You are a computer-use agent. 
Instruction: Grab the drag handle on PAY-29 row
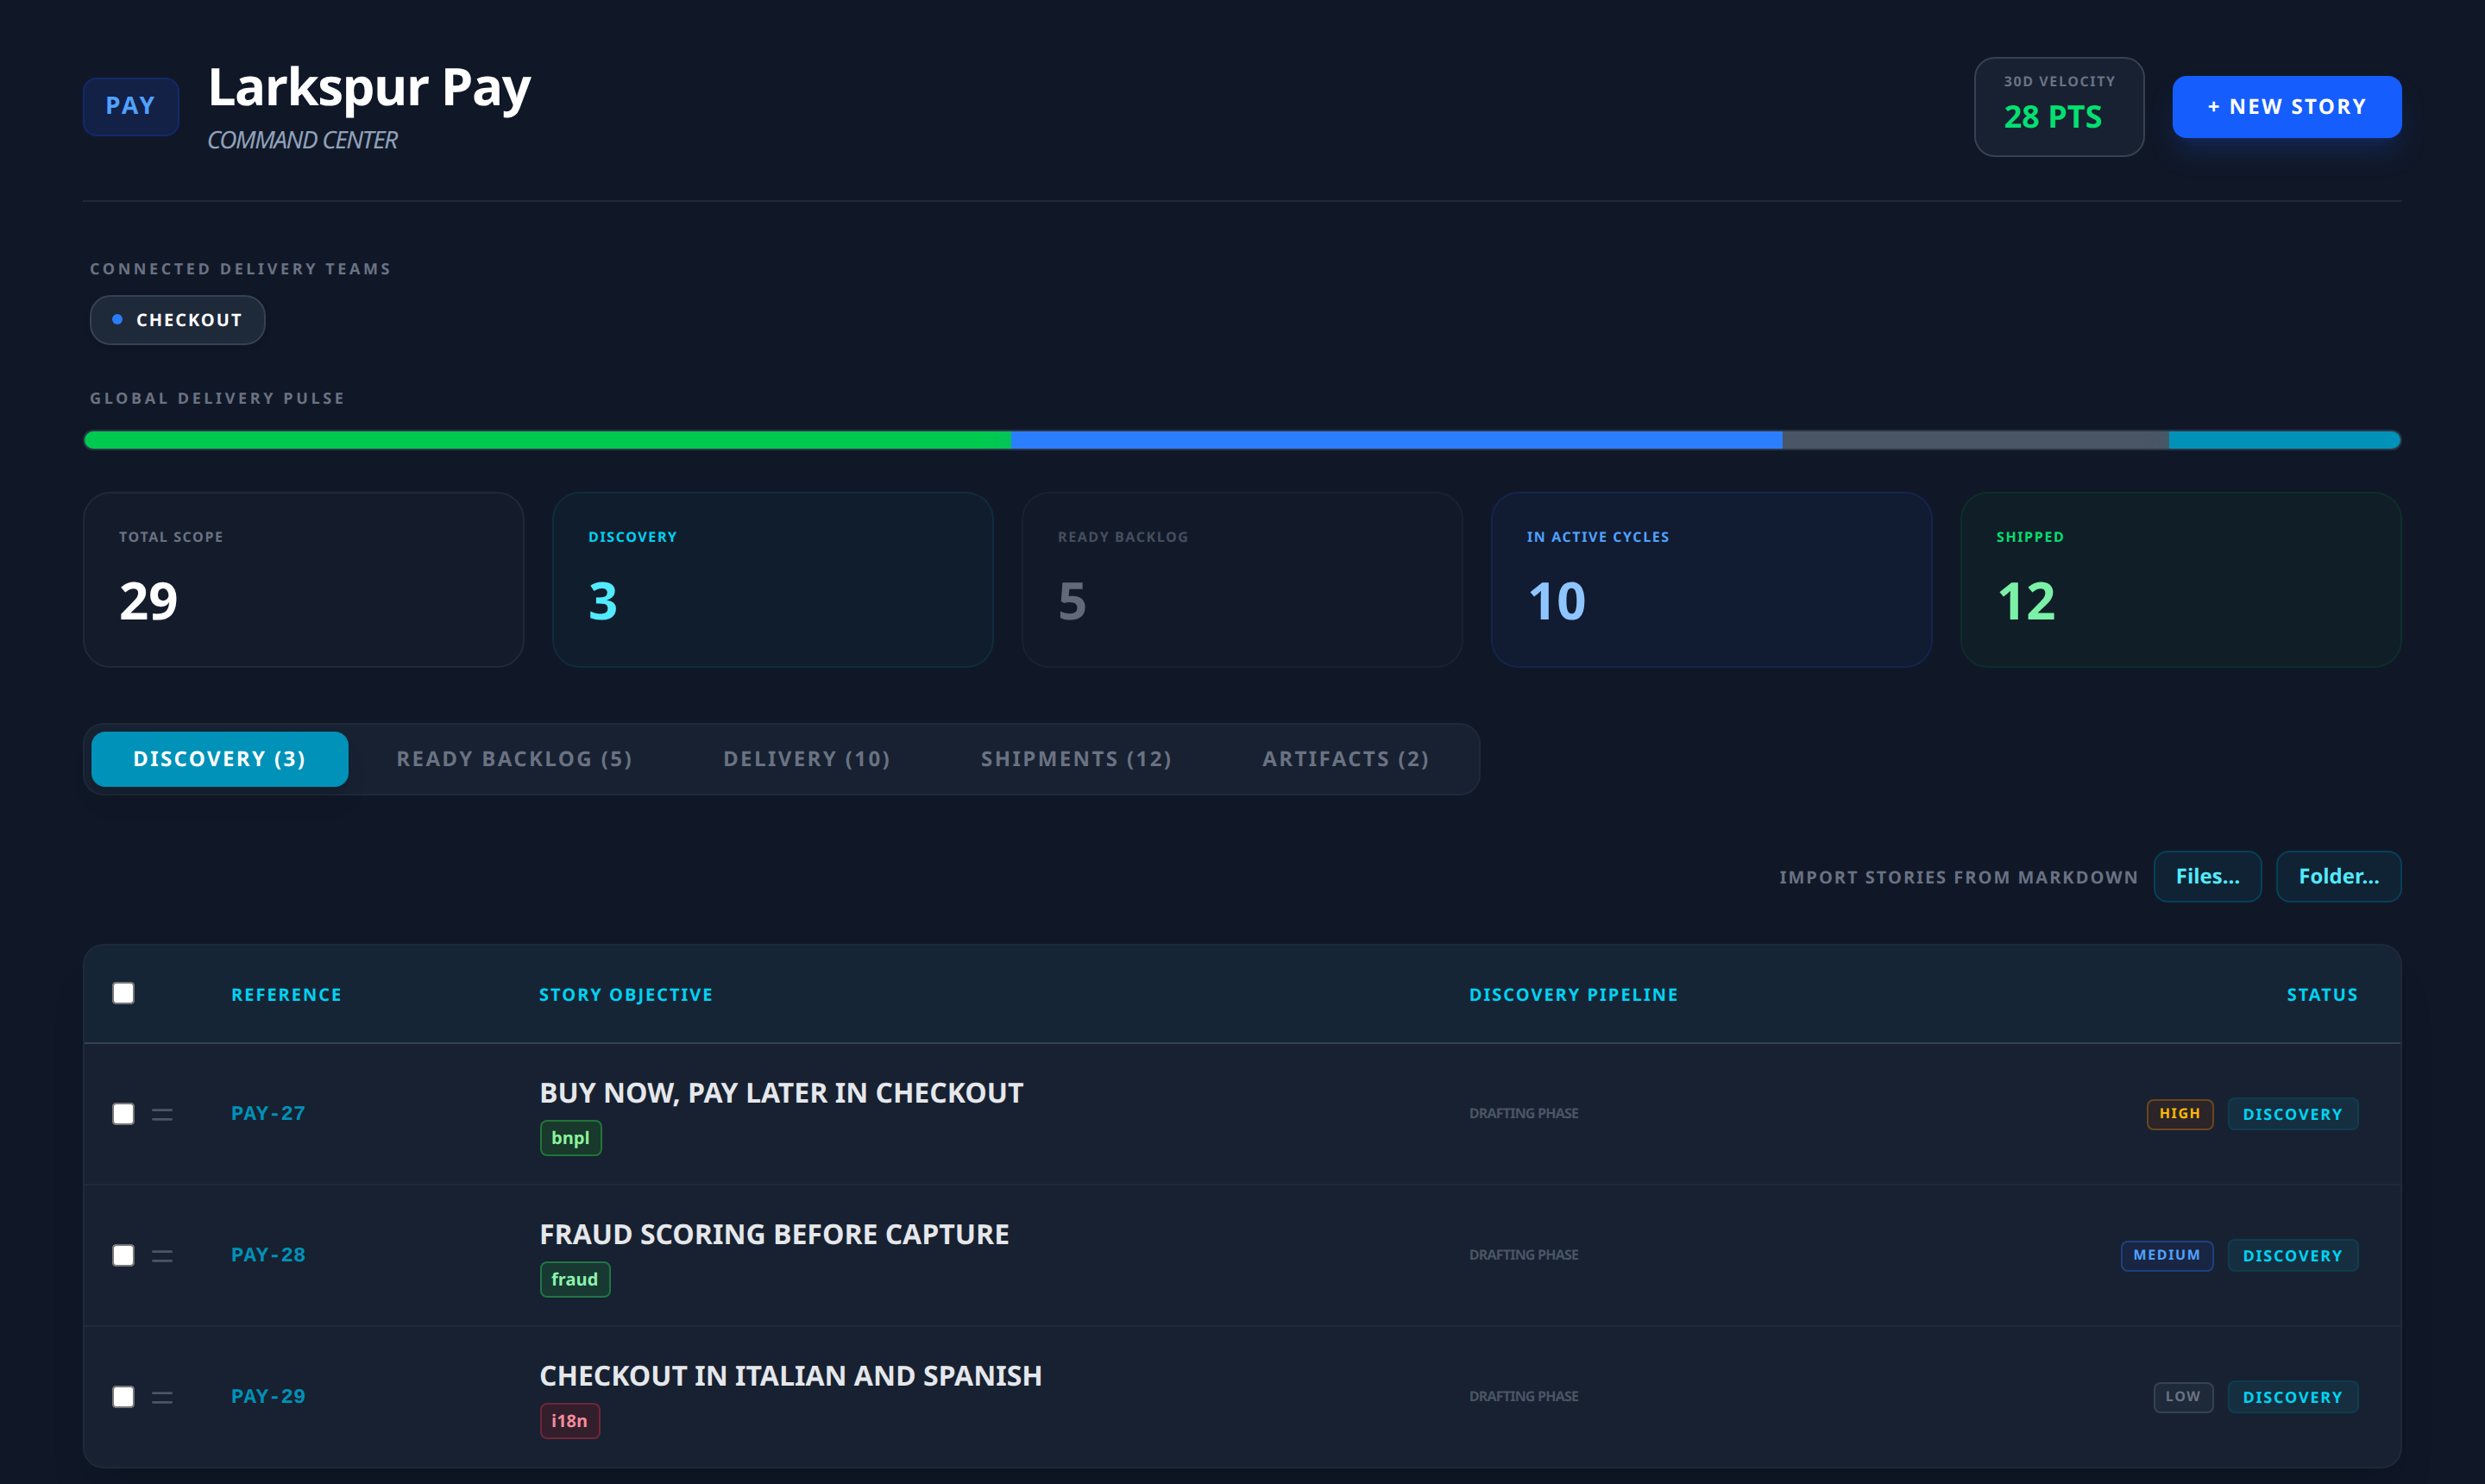pos(162,1397)
